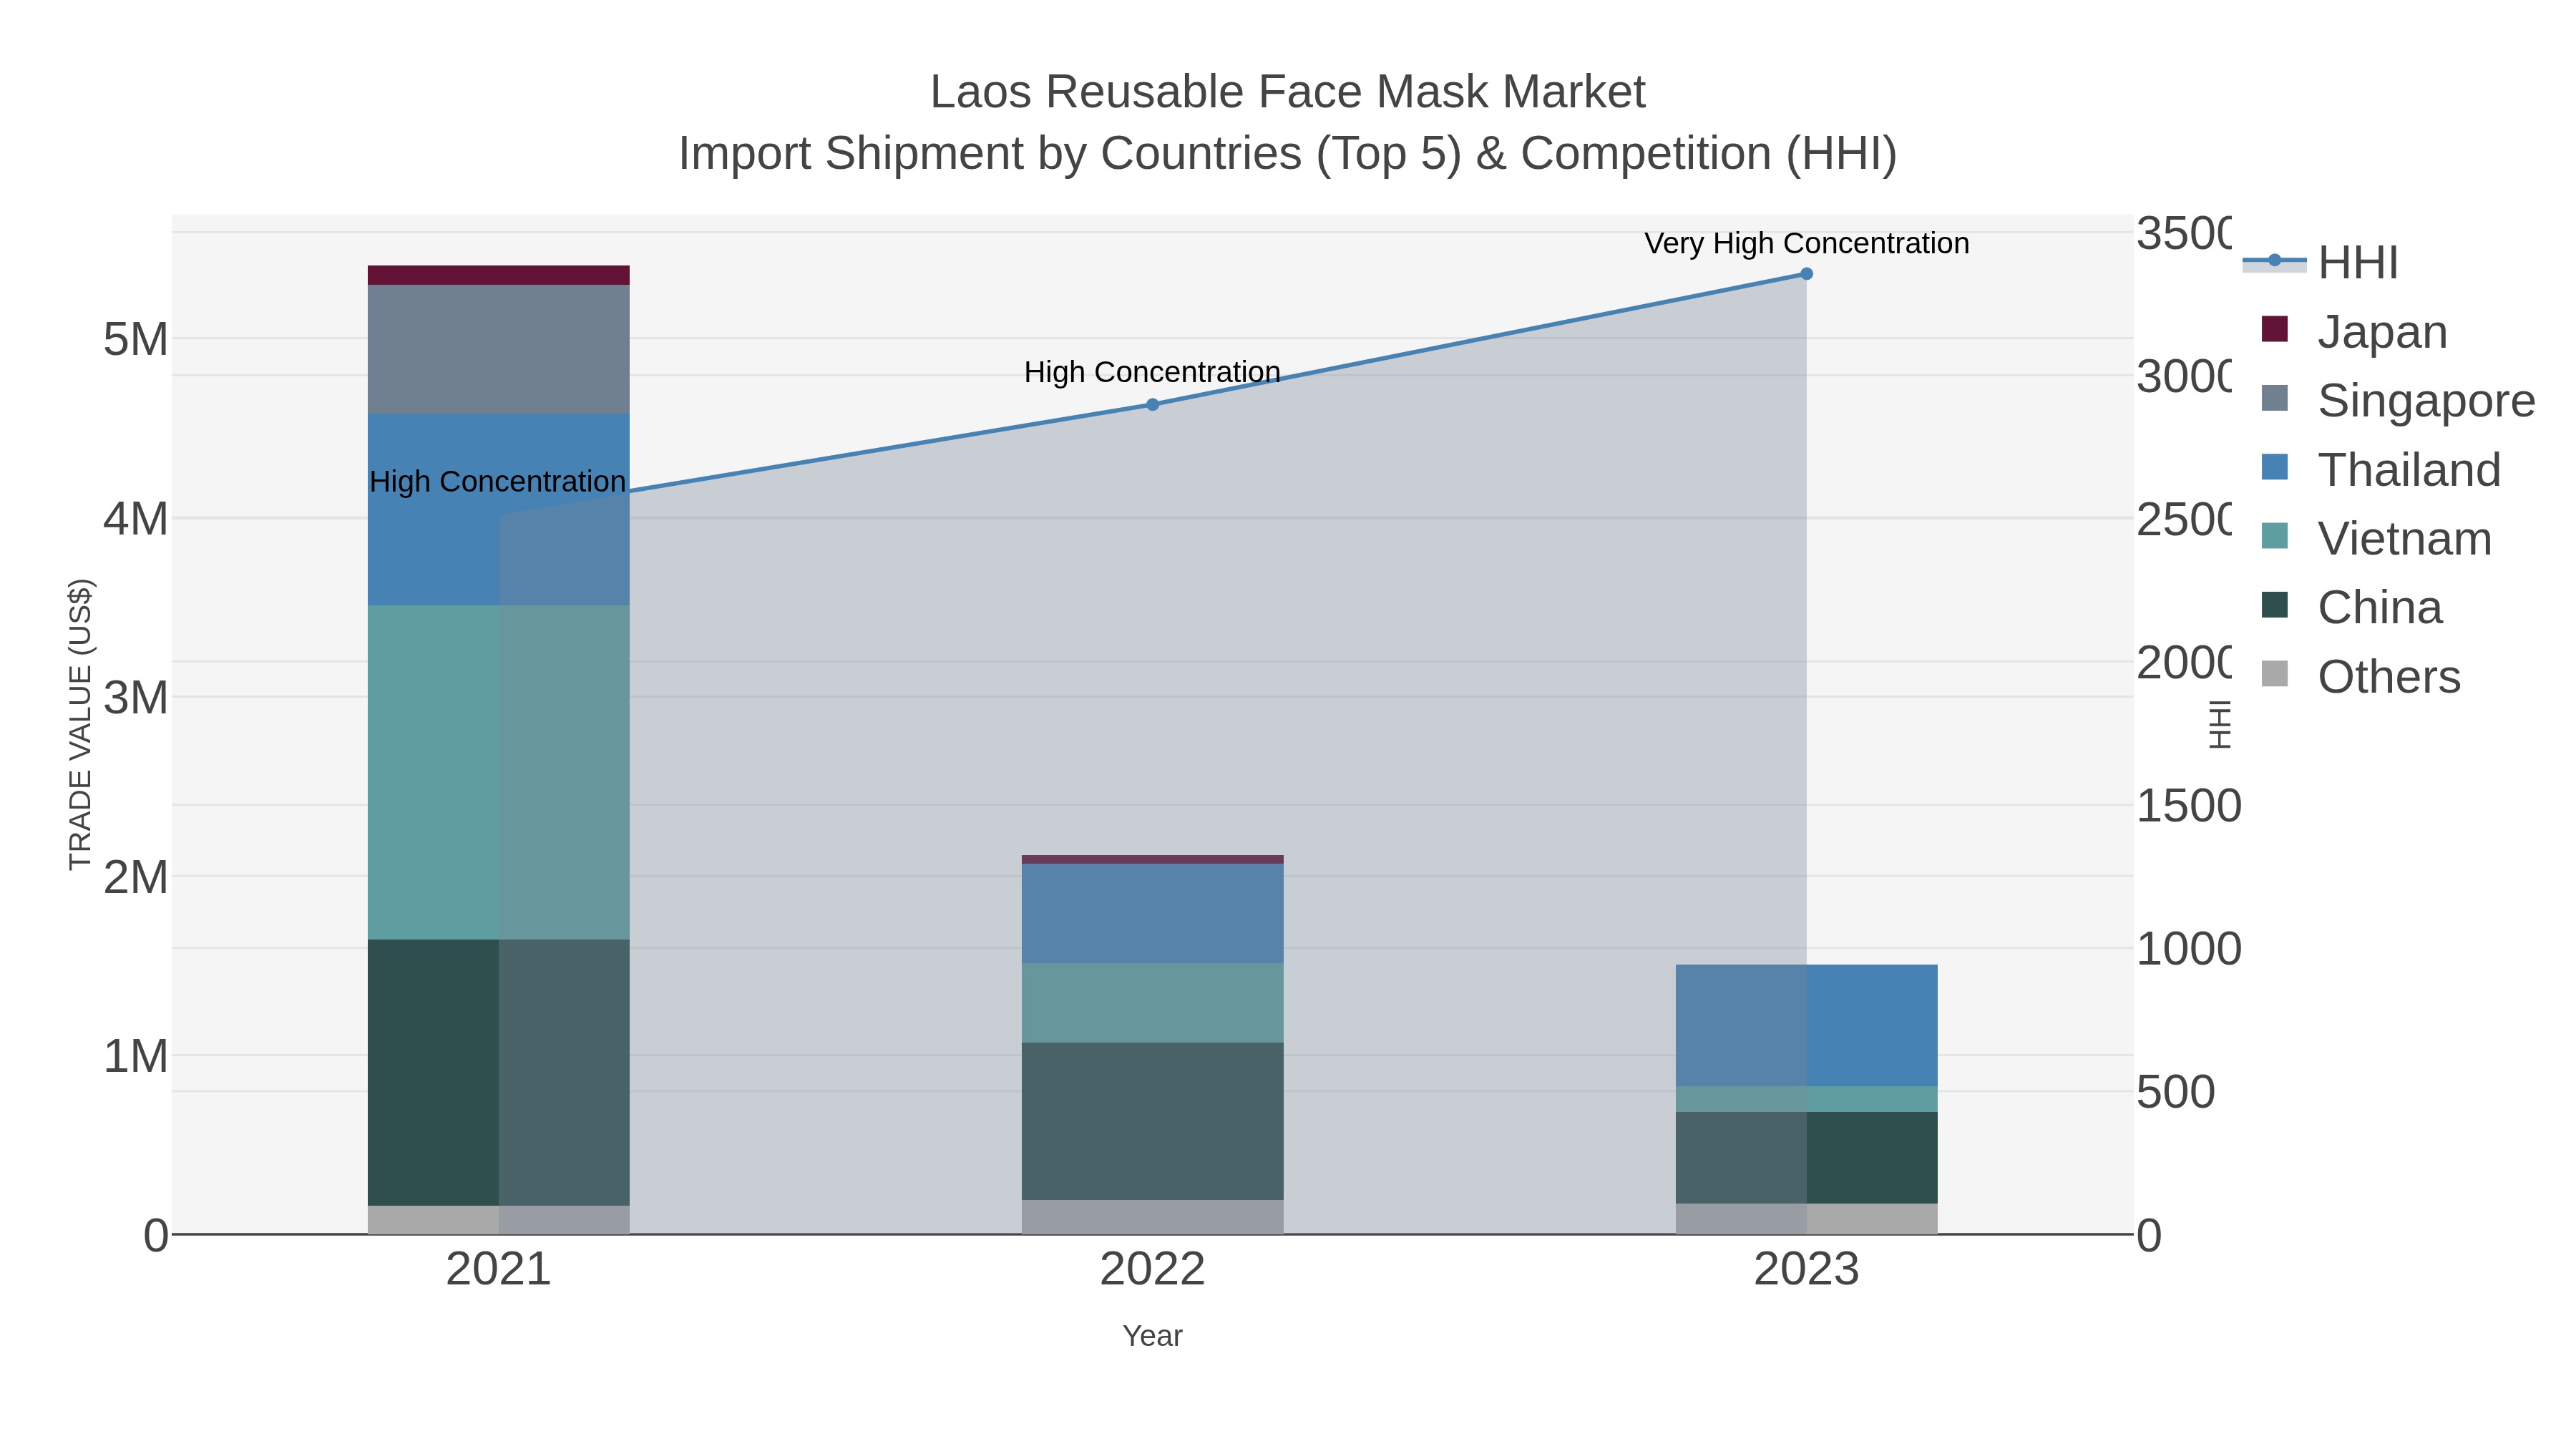Click 'High Concentration' label above 2022
Image resolution: width=2576 pixels, height=1449 pixels.
pyautogui.click(x=1152, y=372)
